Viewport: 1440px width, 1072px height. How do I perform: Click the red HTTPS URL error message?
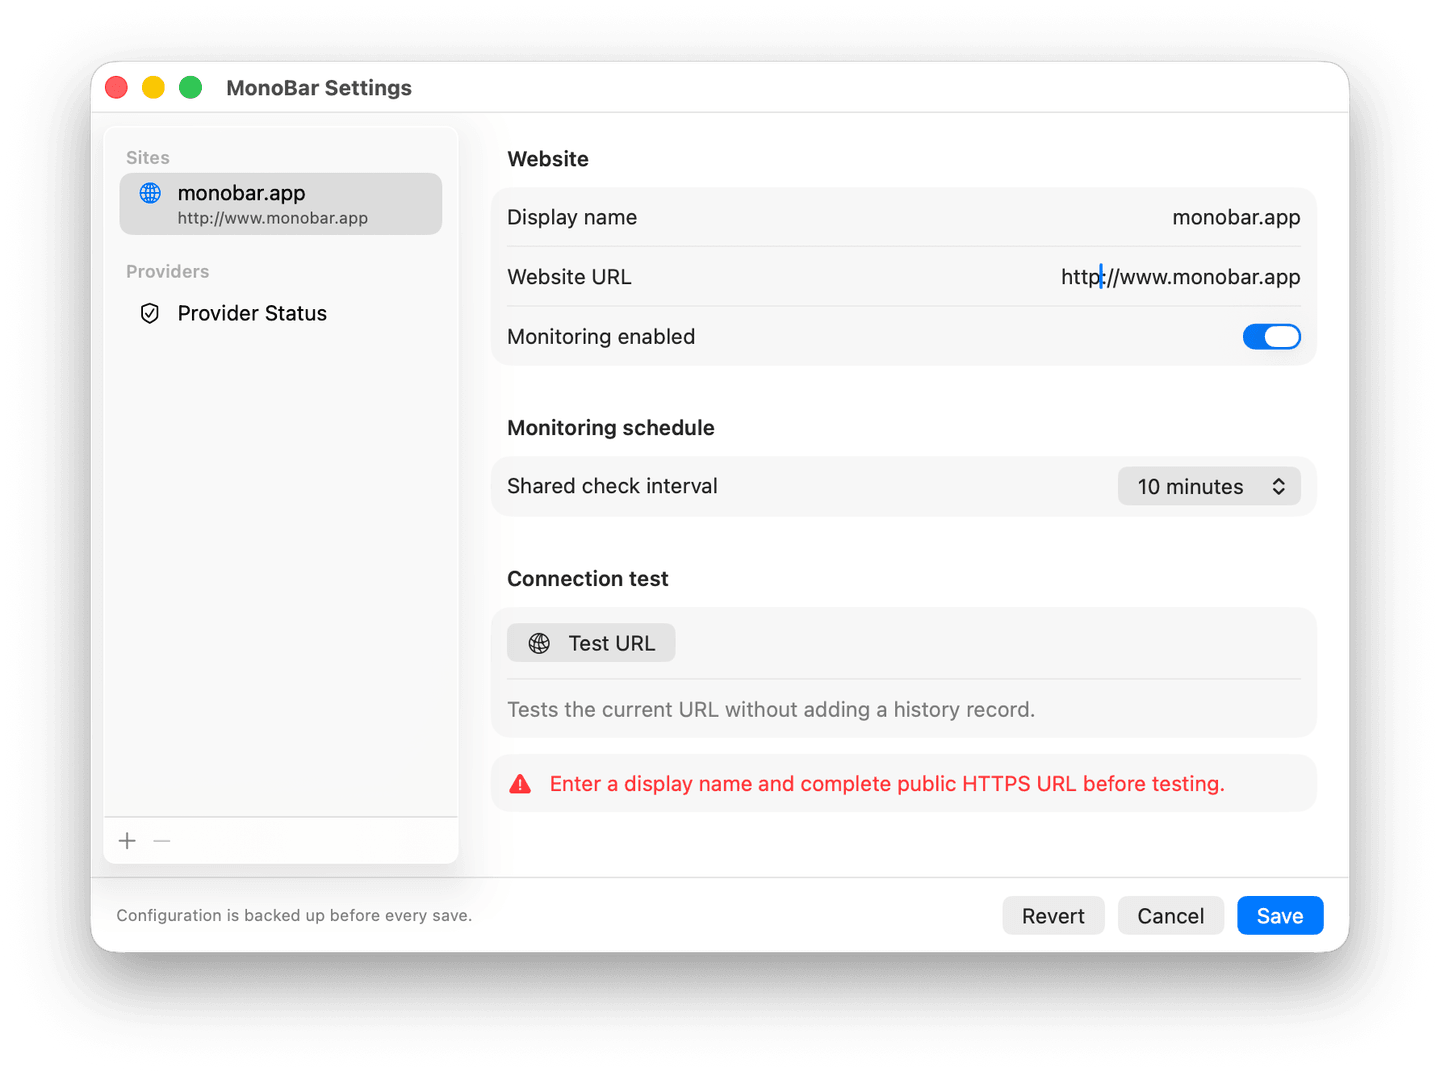pyautogui.click(x=887, y=784)
